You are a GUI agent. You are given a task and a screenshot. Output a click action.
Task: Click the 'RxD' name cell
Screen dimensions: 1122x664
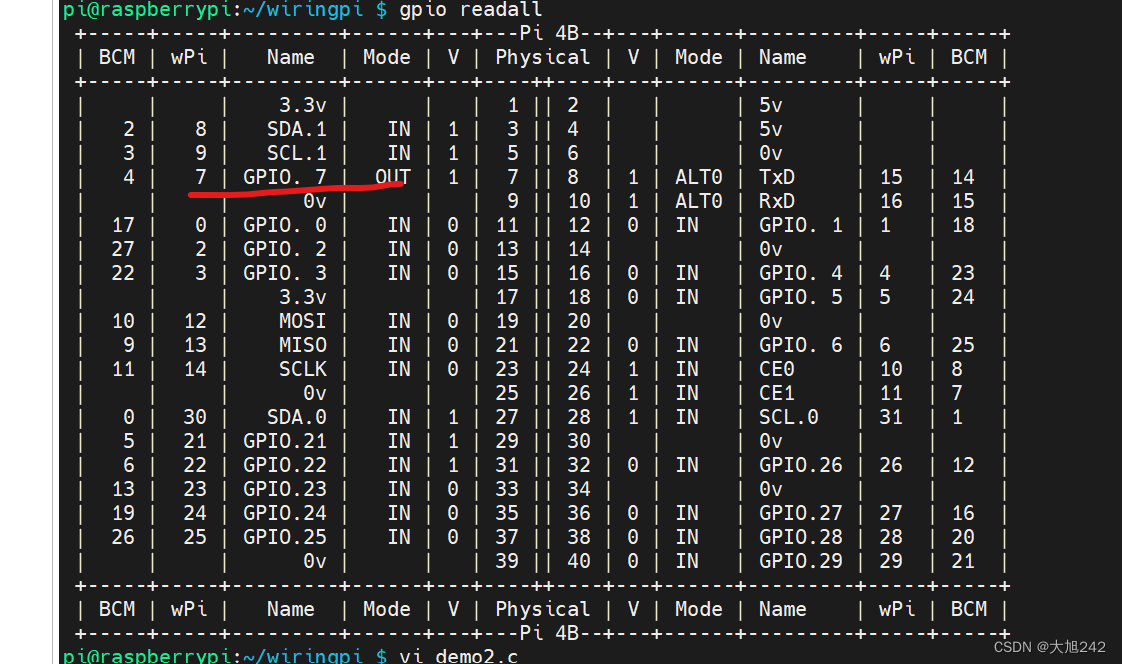(776, 202)
